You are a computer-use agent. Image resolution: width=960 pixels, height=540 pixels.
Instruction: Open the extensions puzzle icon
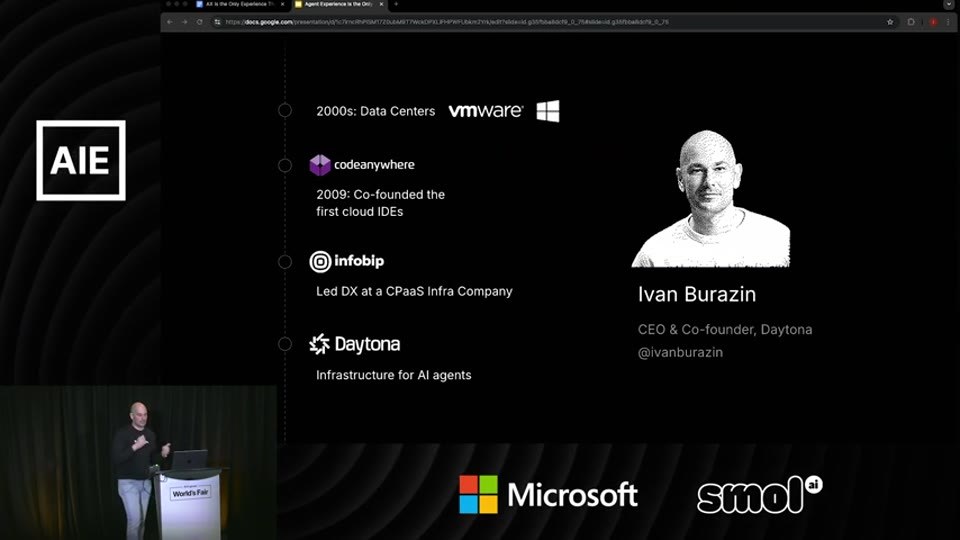click(911, 22)
